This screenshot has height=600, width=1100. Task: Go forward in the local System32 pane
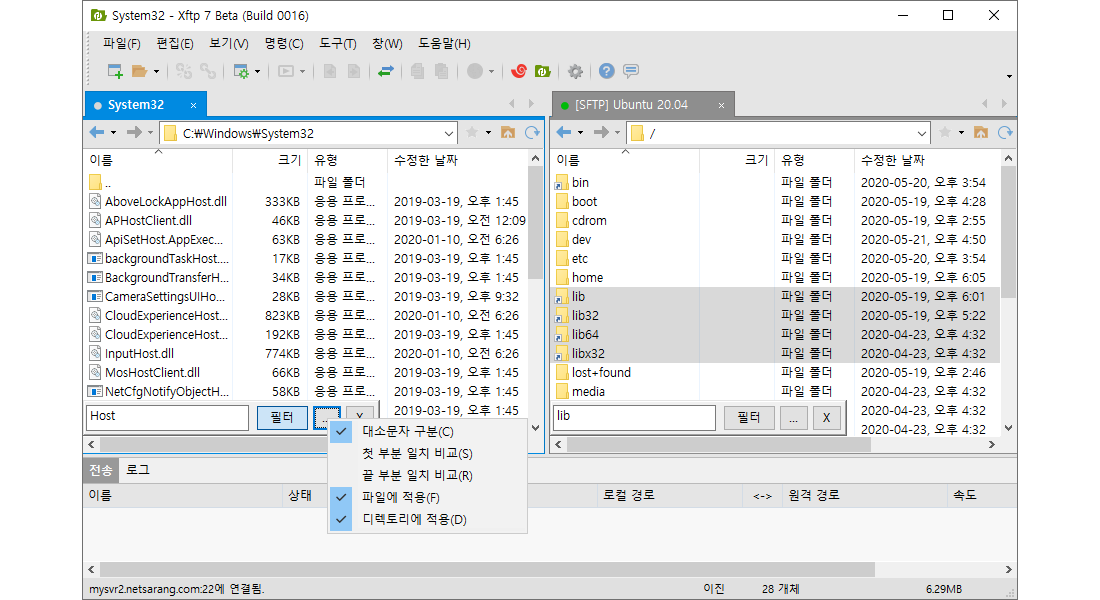tap(134, 133)
